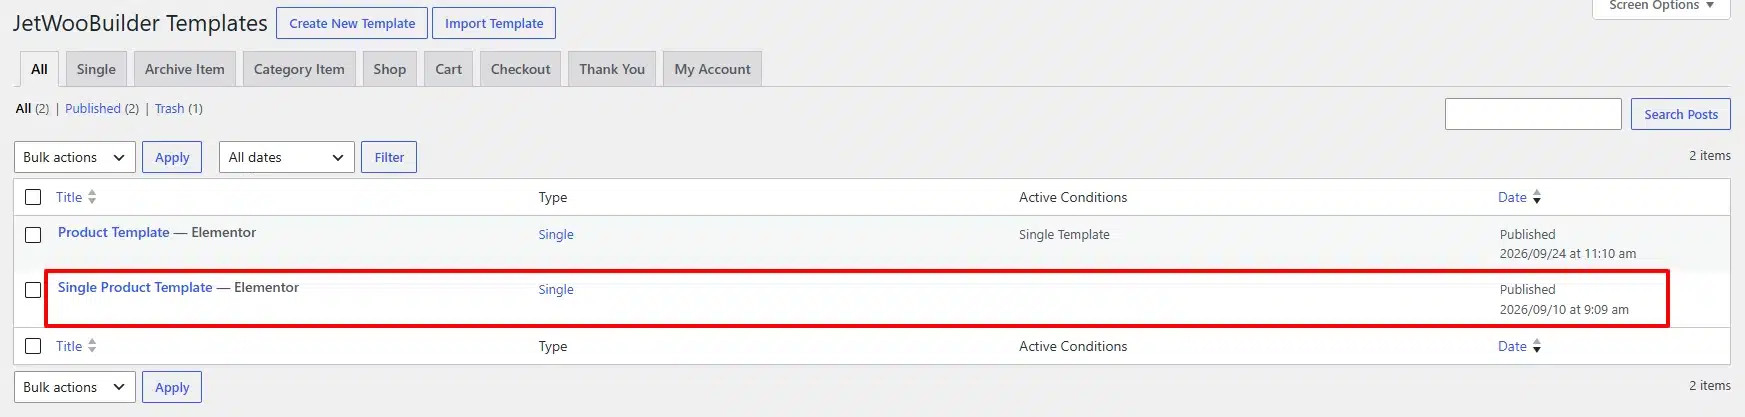Click Single type link for Product Template
This screenshot has width=1745, height=417.
click(x=556, y=234)
